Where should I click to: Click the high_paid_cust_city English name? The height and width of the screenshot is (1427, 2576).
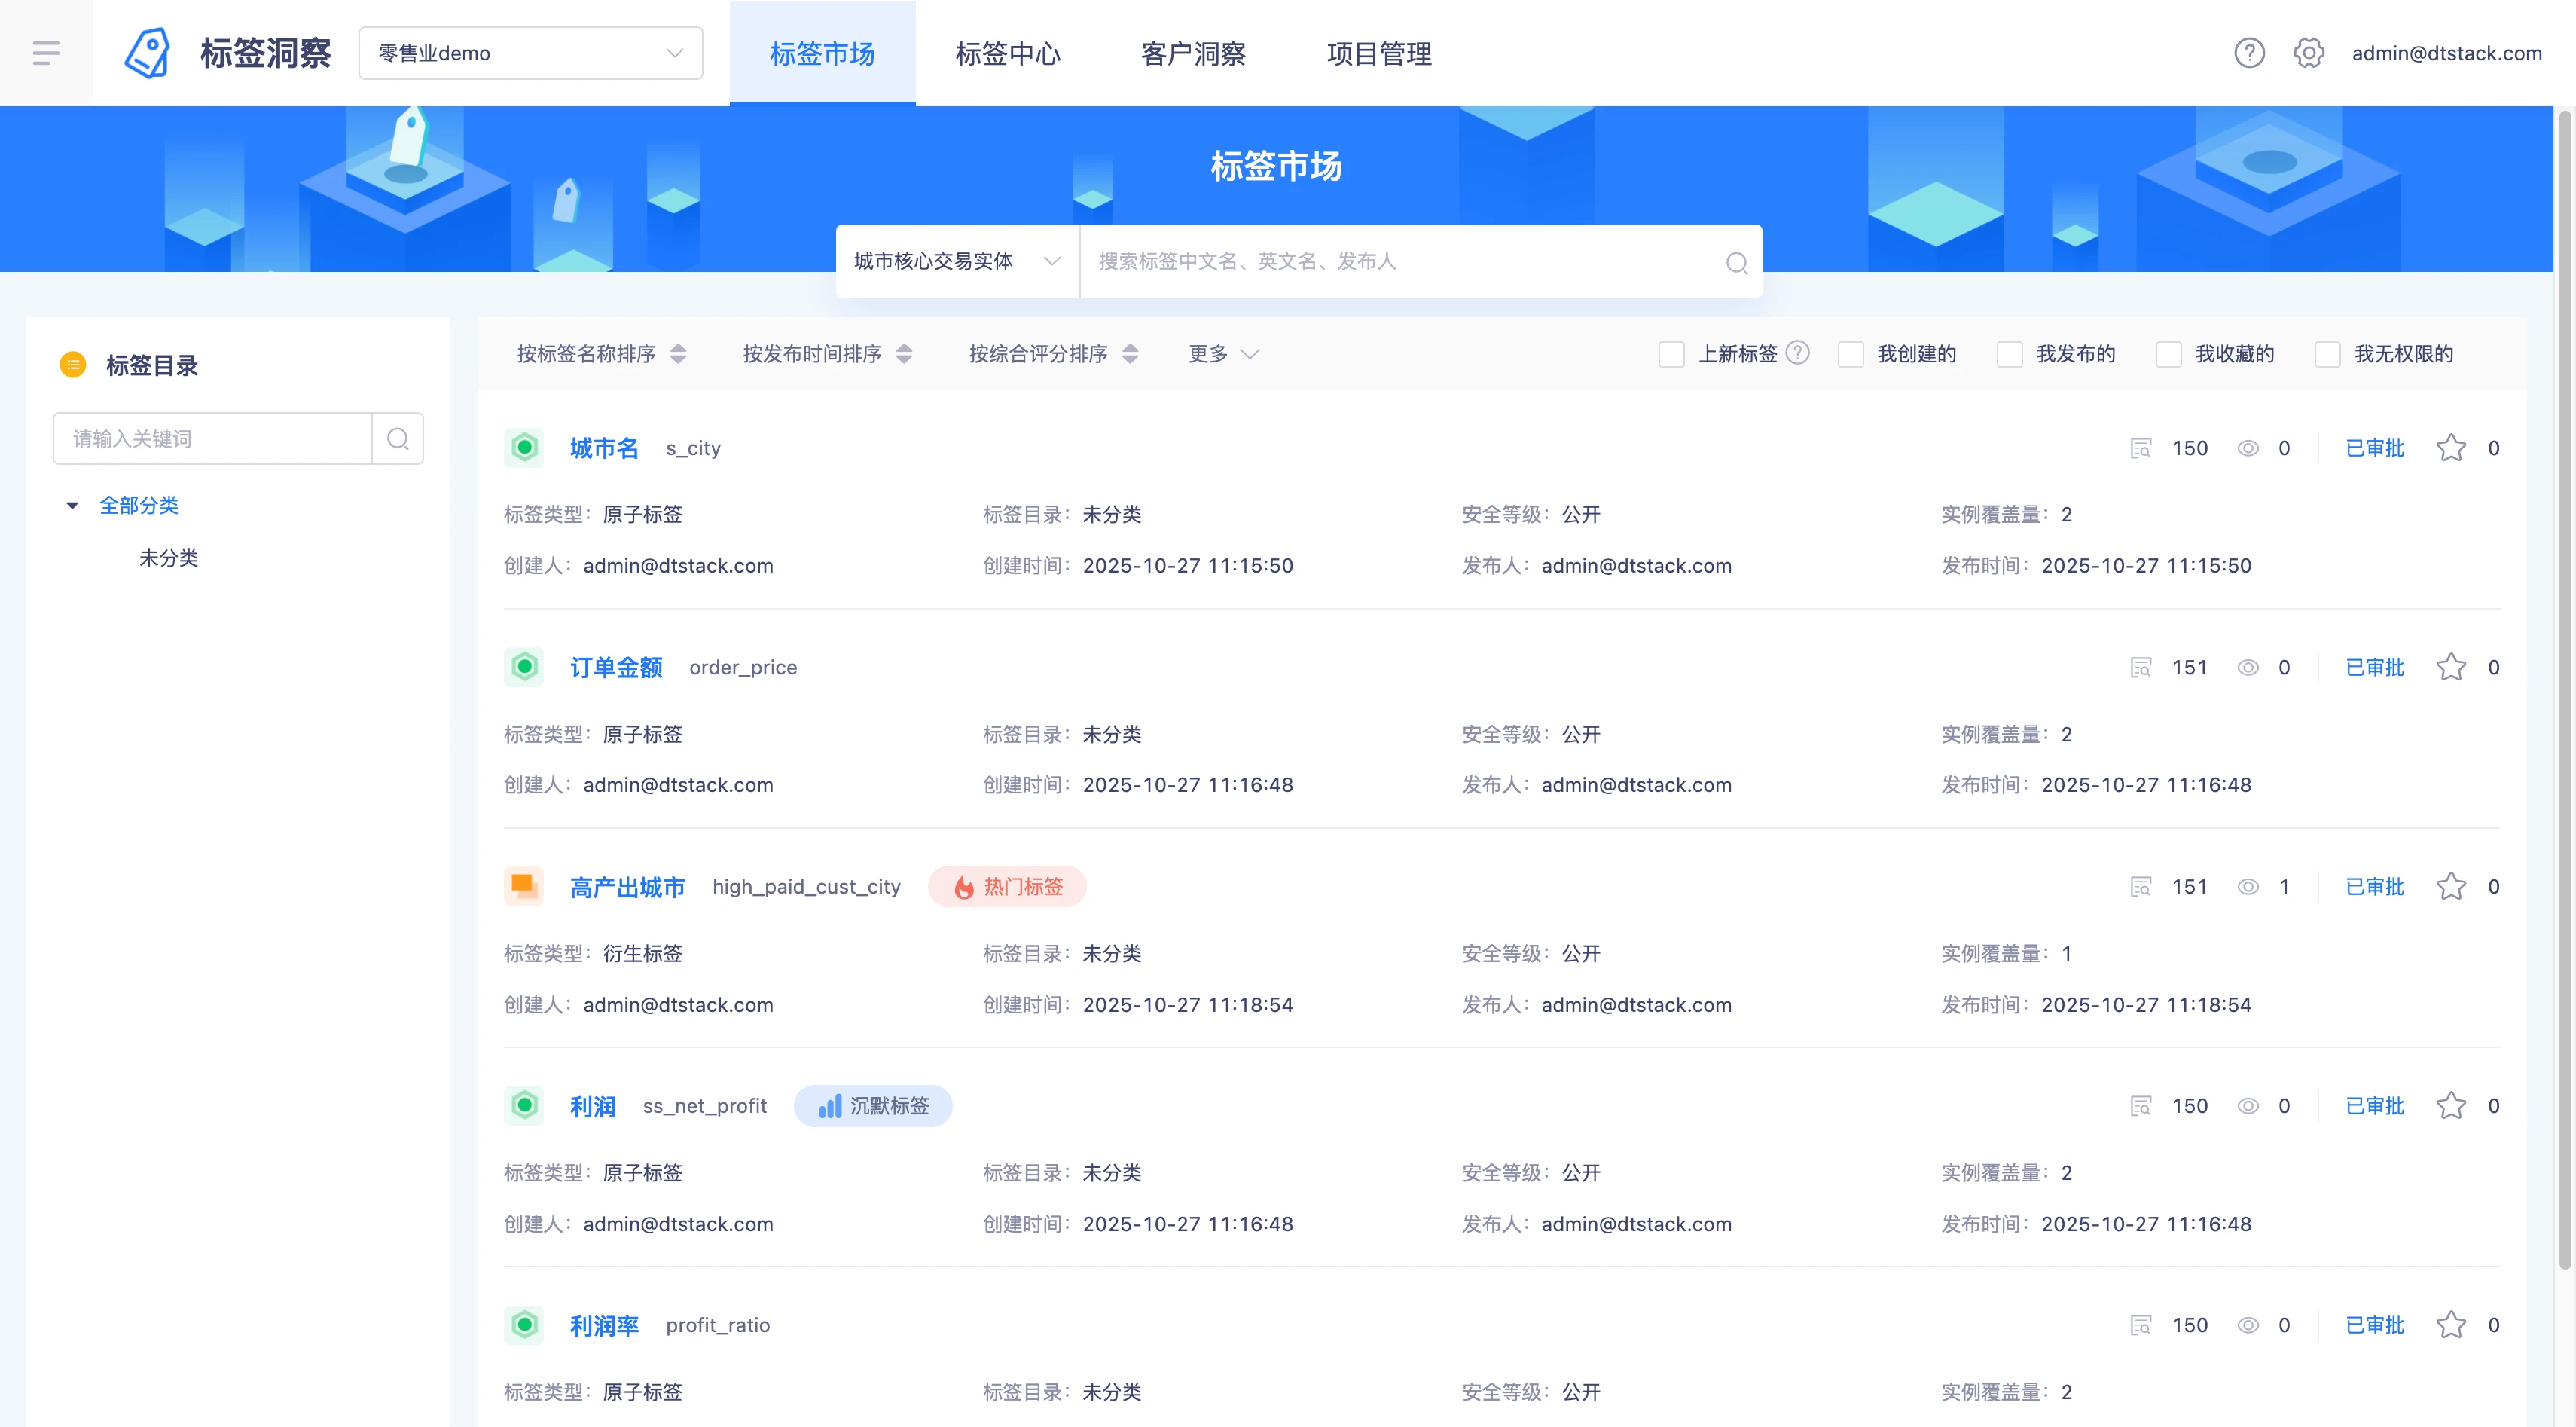[806, 887]
